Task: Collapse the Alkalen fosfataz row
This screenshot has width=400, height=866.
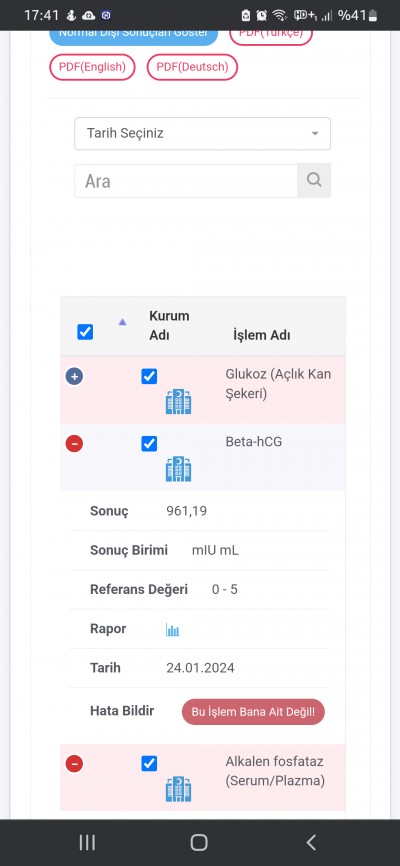Action: point(74,764)
